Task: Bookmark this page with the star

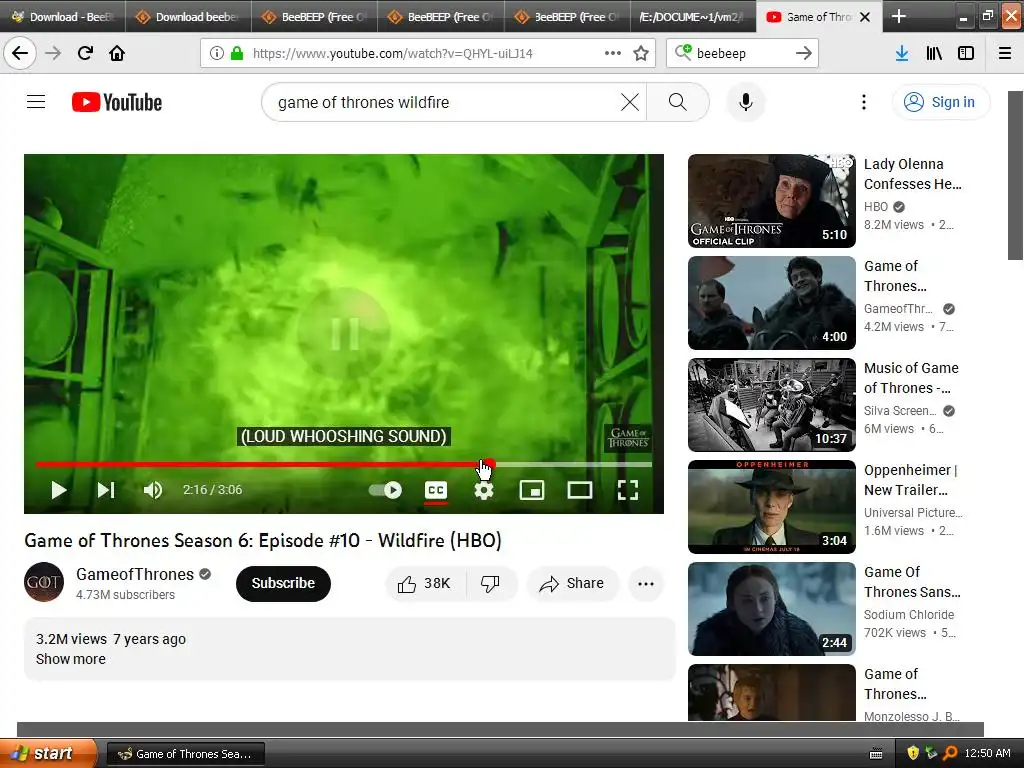Action: click(641, 53)
